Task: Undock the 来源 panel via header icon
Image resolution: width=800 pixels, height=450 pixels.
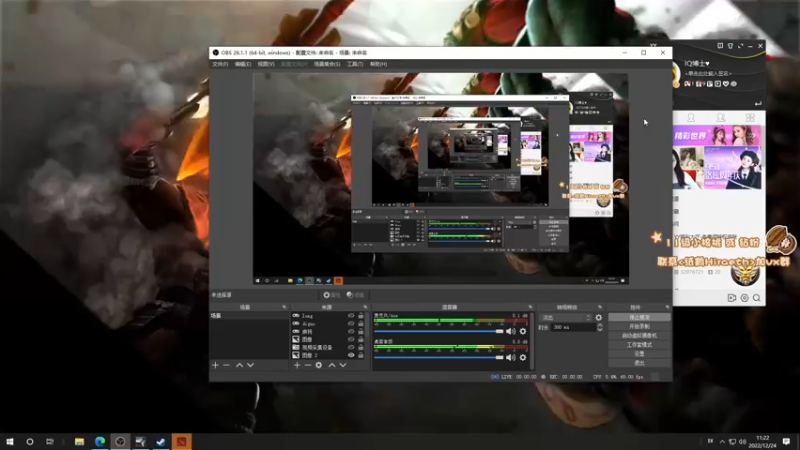Action: coord(365,307)
